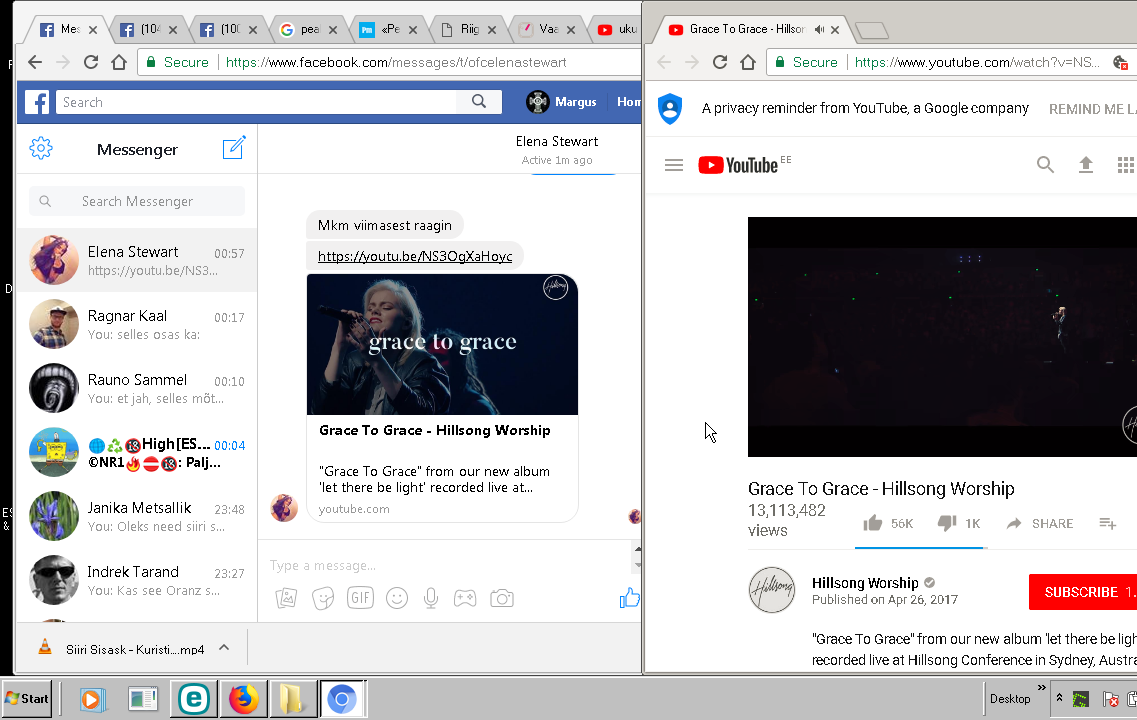This screenshot has height=720, width=1137.
Task: Switch to the Google 'pea' tab
Action: (309, 29)
